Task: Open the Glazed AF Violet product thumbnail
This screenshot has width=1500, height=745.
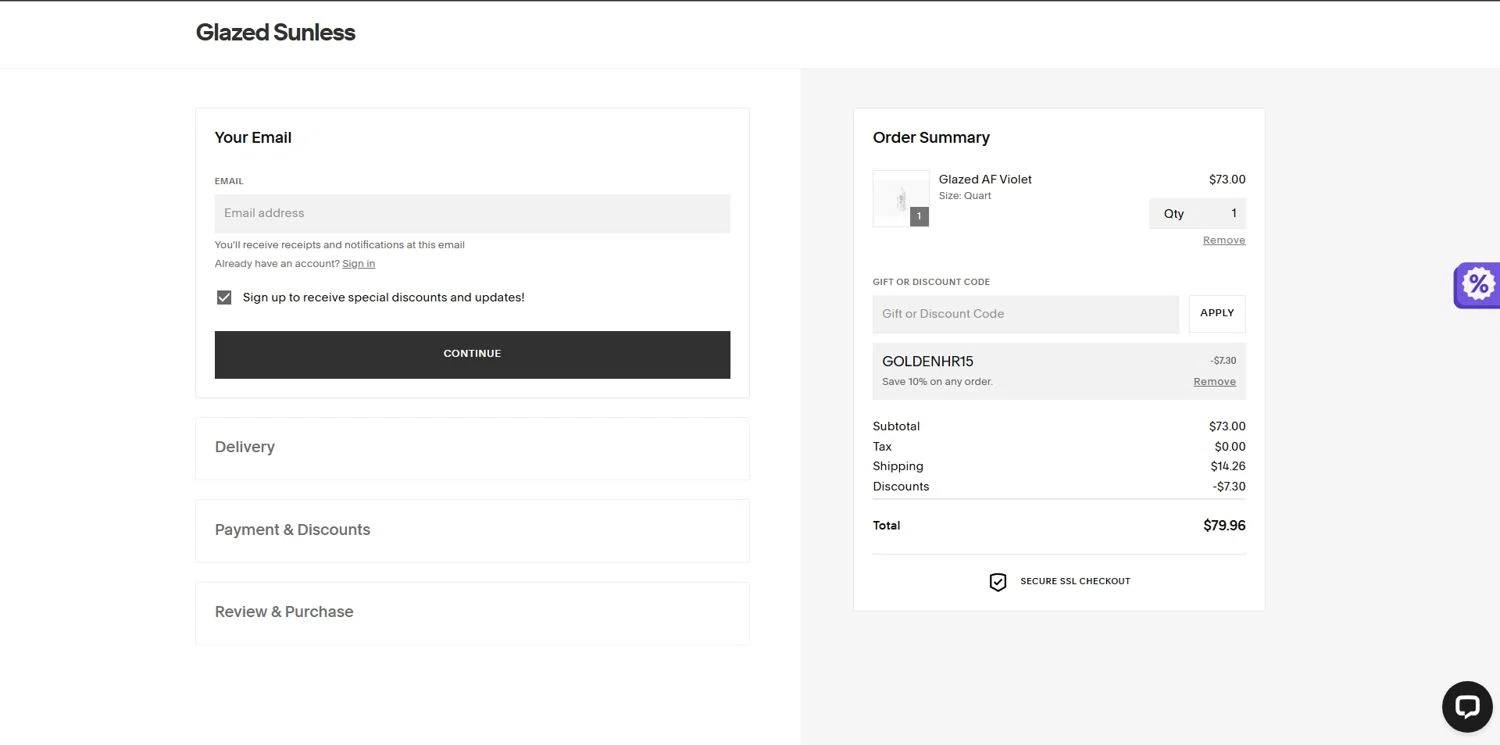Action: 901,198
